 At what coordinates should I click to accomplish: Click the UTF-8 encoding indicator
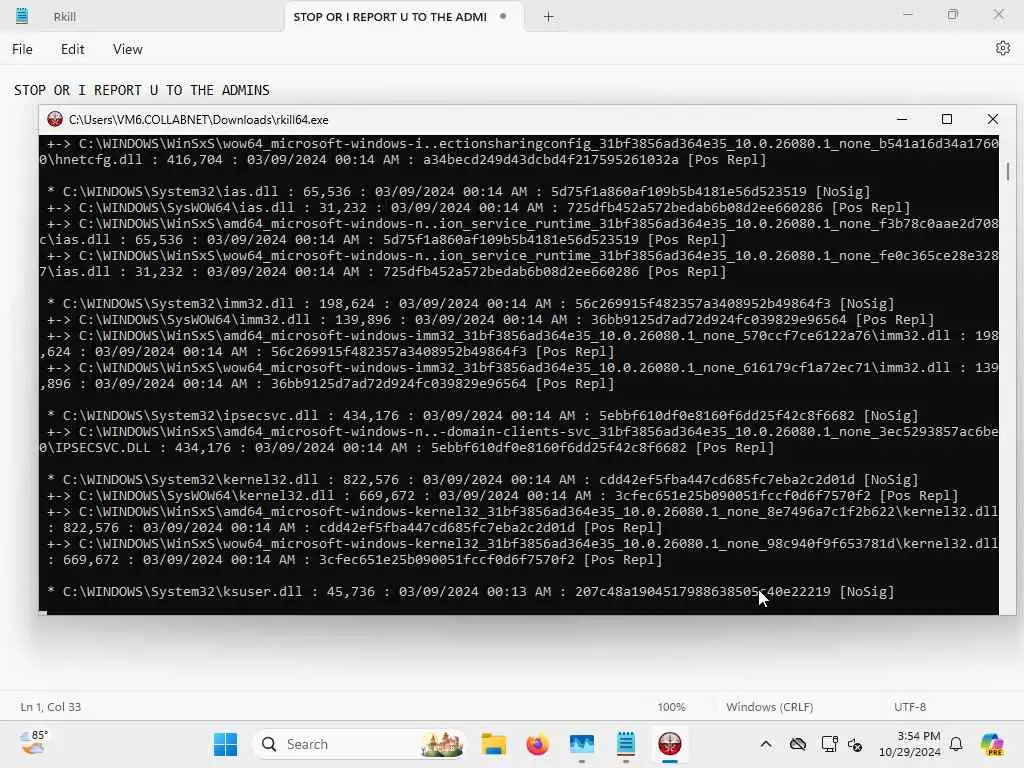(x=910, y=707)
